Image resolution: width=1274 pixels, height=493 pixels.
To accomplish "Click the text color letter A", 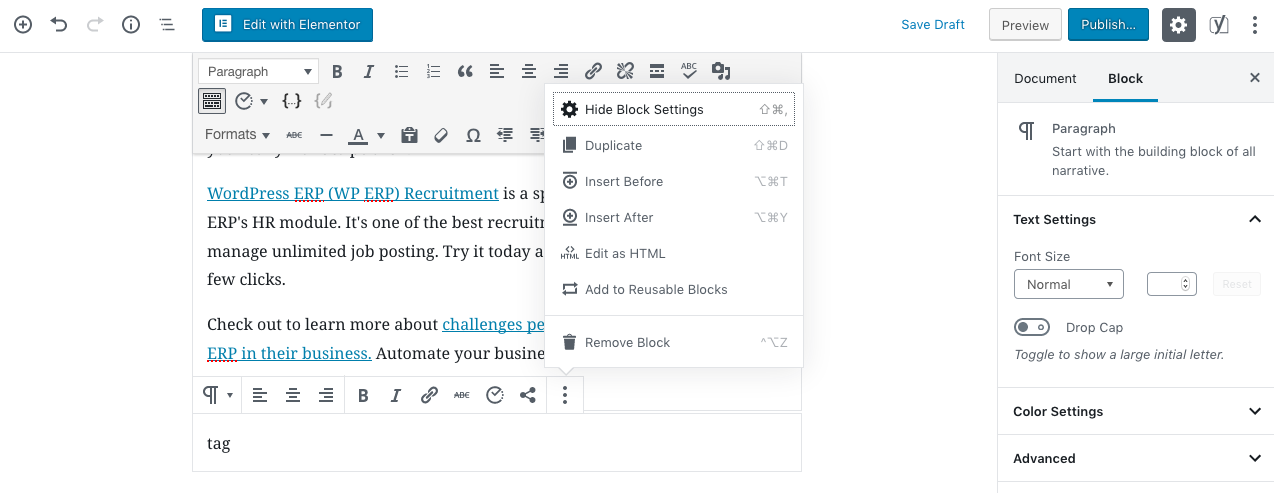I will (x=357, y=134).
